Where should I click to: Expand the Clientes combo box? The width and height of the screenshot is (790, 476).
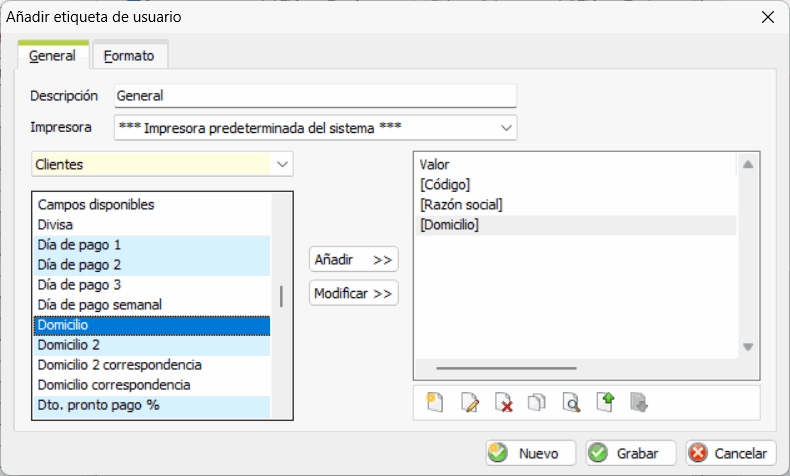[282, 164]
